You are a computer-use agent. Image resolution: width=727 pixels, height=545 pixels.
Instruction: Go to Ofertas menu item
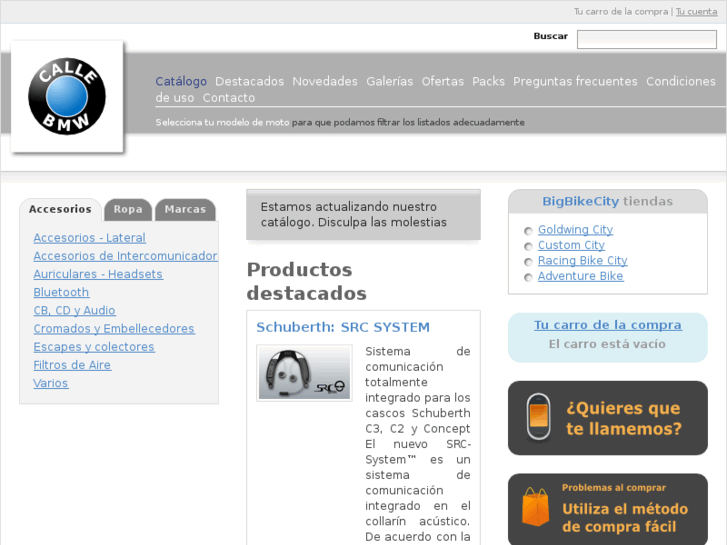[x=442, y=81]
